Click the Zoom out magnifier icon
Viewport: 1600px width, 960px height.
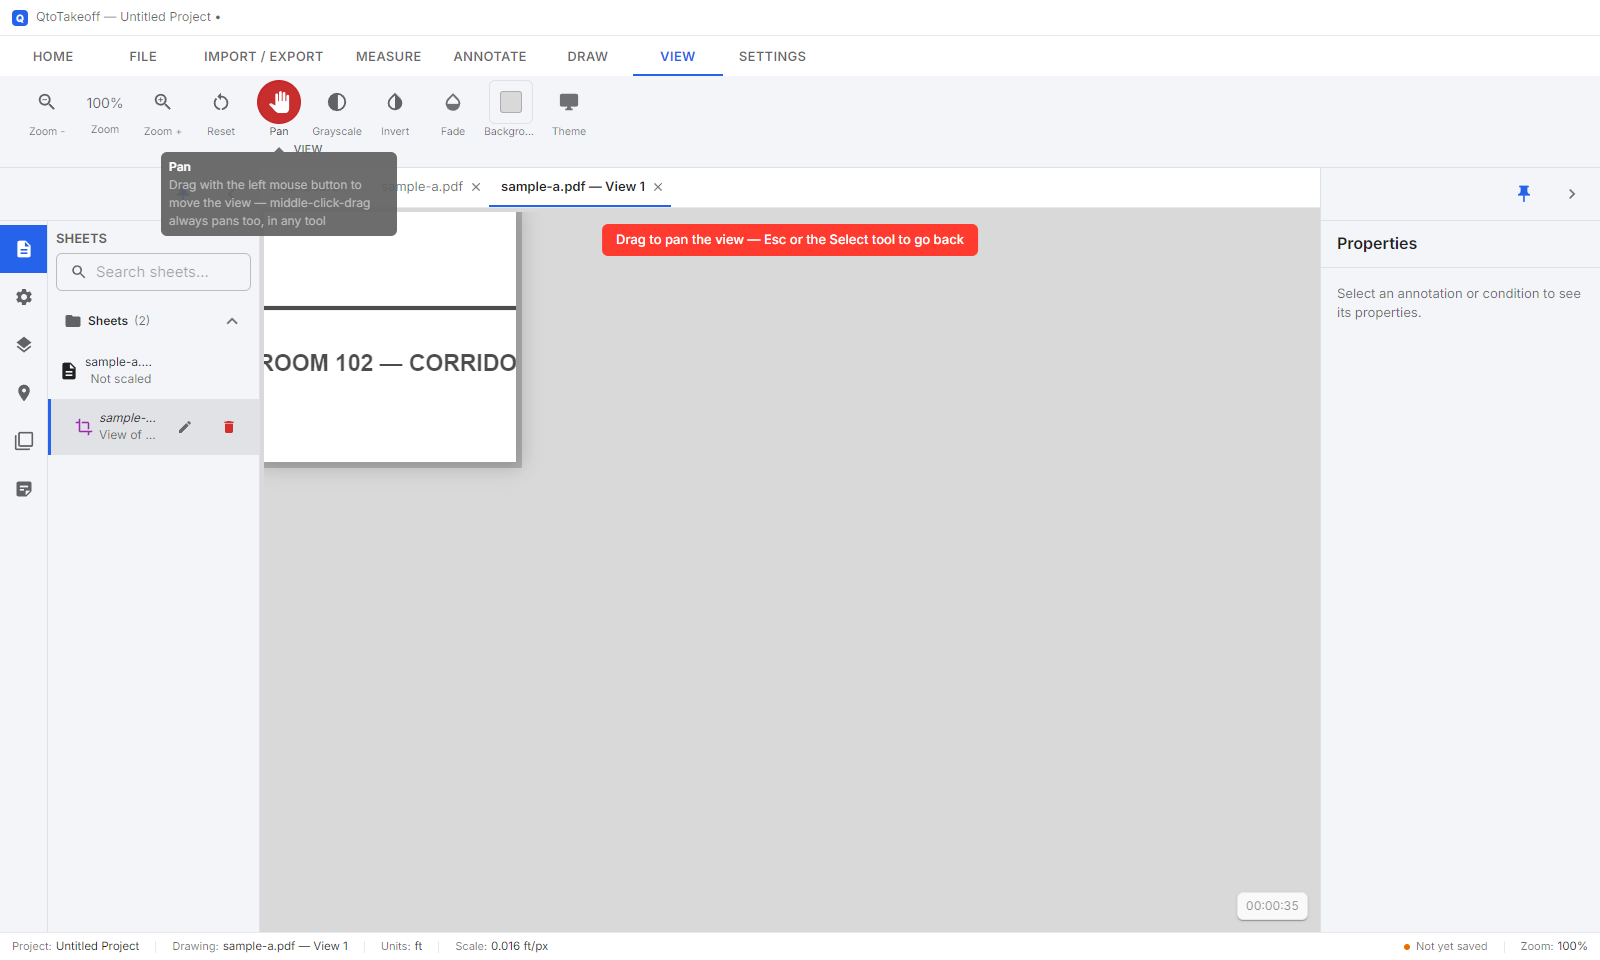[x=47, y=102]
